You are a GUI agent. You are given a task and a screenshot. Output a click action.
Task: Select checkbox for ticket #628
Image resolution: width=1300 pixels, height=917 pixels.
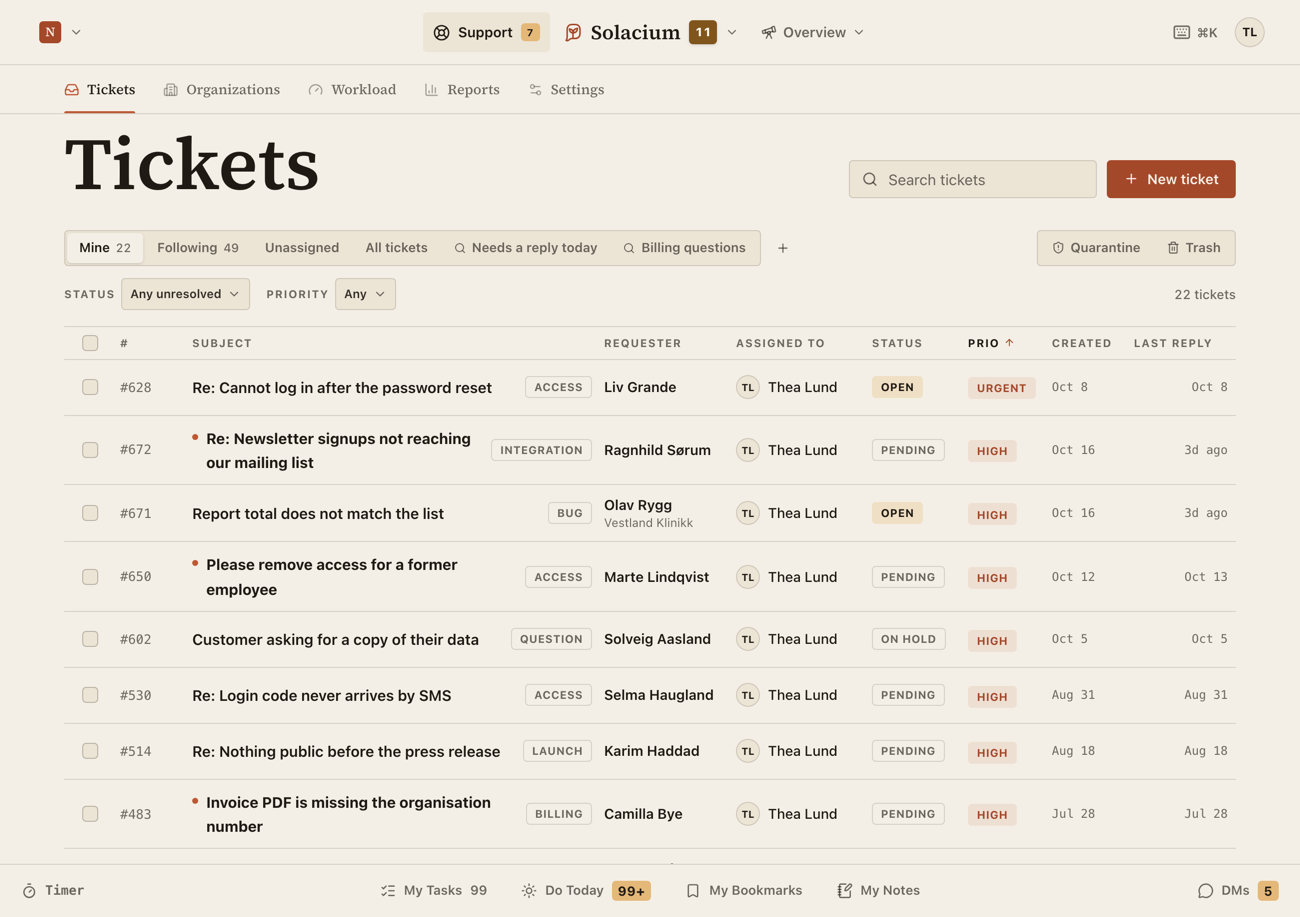[90, 387]
